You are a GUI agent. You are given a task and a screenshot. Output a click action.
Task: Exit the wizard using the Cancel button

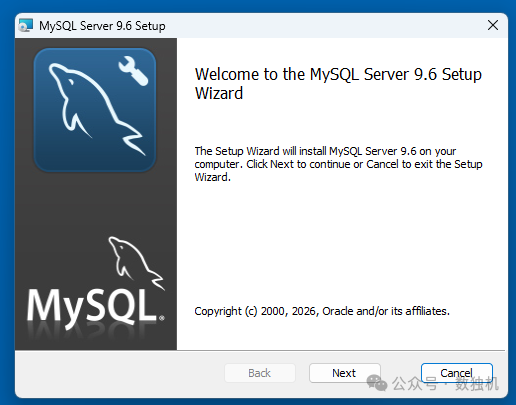point(457,373)
